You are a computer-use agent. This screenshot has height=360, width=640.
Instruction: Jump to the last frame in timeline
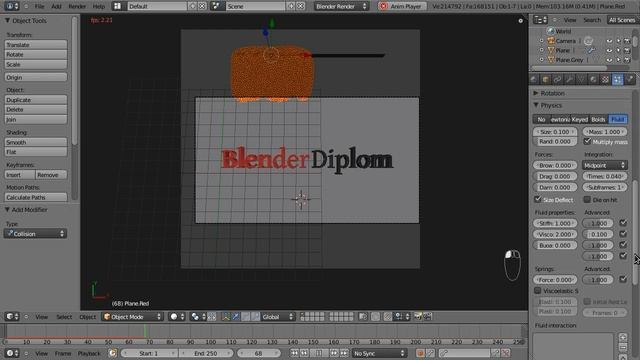(x=344, y=353)
